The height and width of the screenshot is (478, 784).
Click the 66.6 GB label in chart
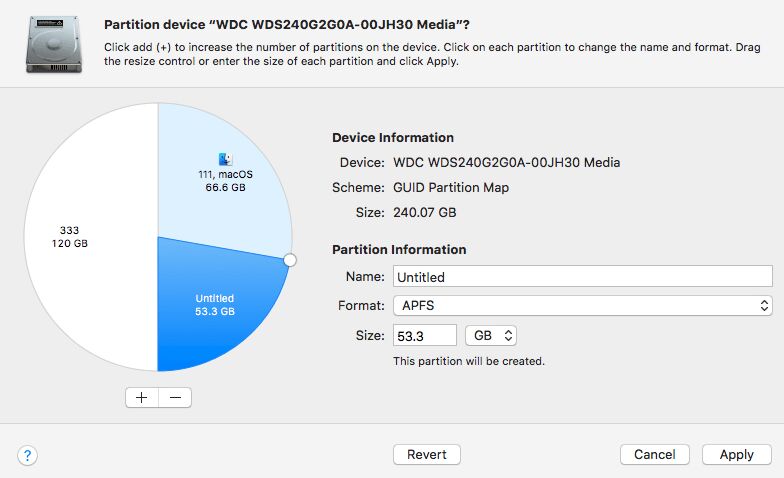225,187
